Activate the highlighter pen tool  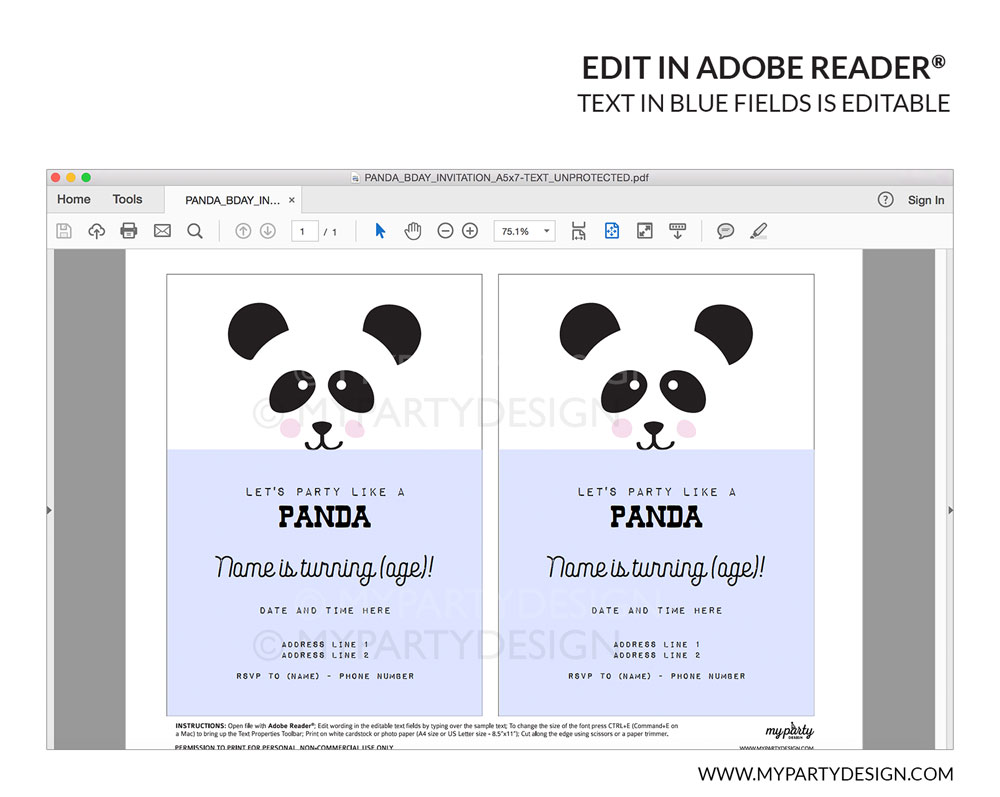[x=758, y=231]
